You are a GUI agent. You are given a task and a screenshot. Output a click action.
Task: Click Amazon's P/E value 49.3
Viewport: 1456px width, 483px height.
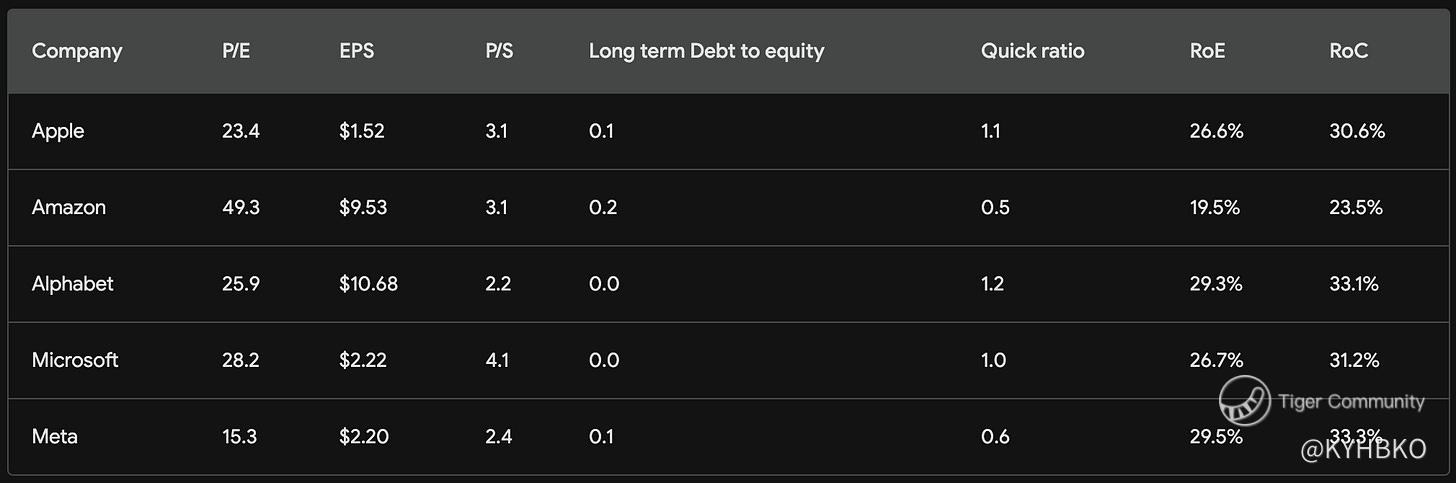pos(241,208)
